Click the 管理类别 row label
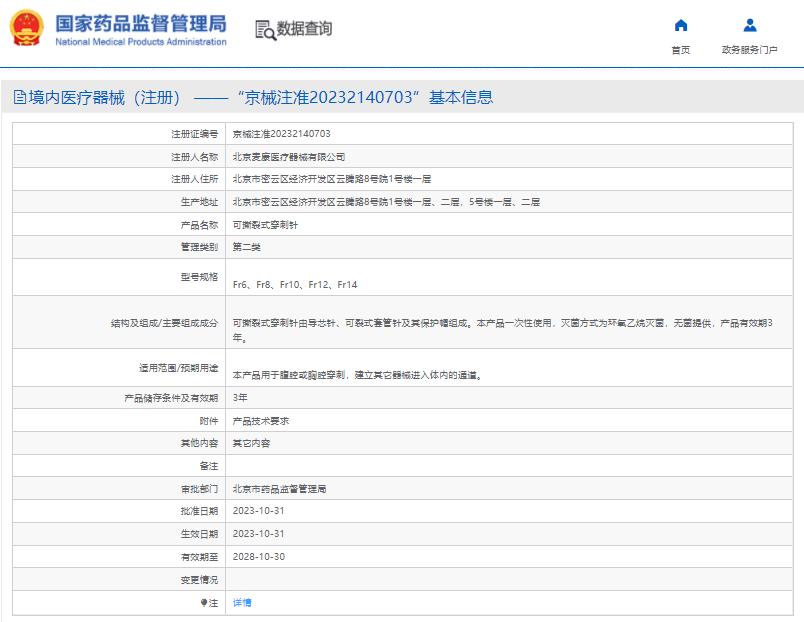 199,247
